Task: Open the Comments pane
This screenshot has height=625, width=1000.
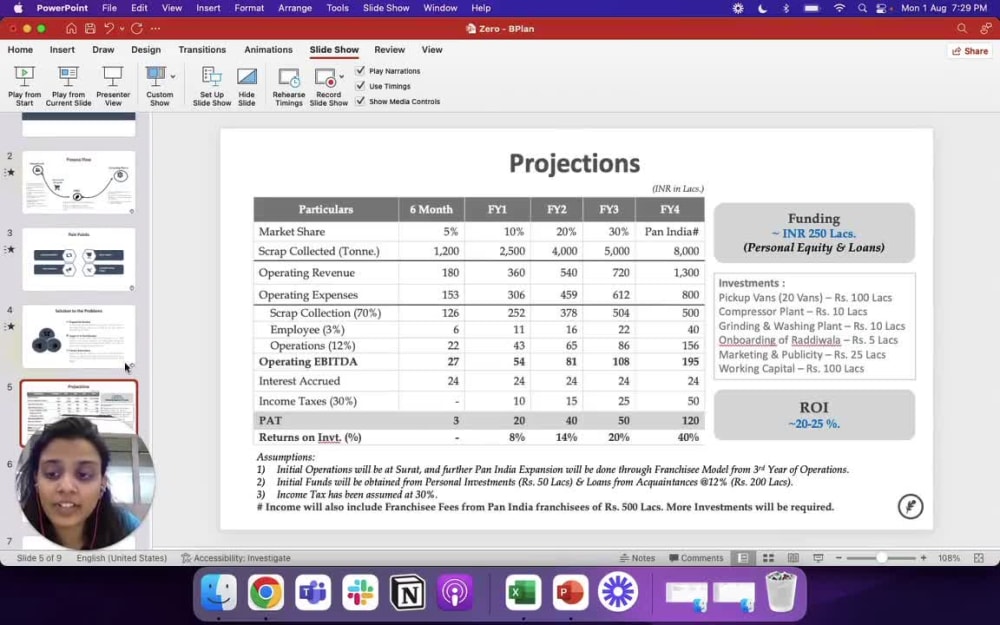Action: (x=698, y=558)
